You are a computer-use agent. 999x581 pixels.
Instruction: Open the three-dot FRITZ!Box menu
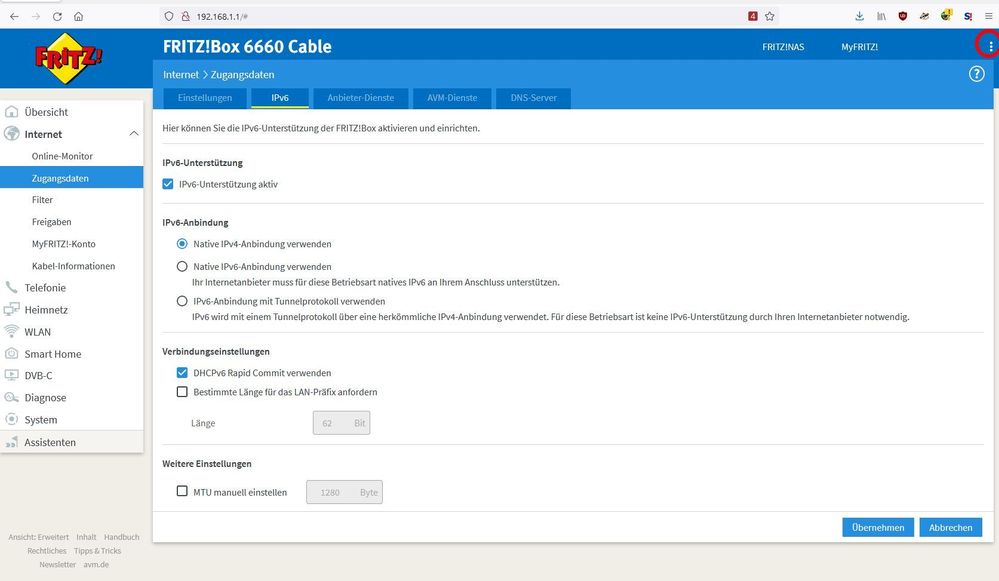tap(990, 47)
